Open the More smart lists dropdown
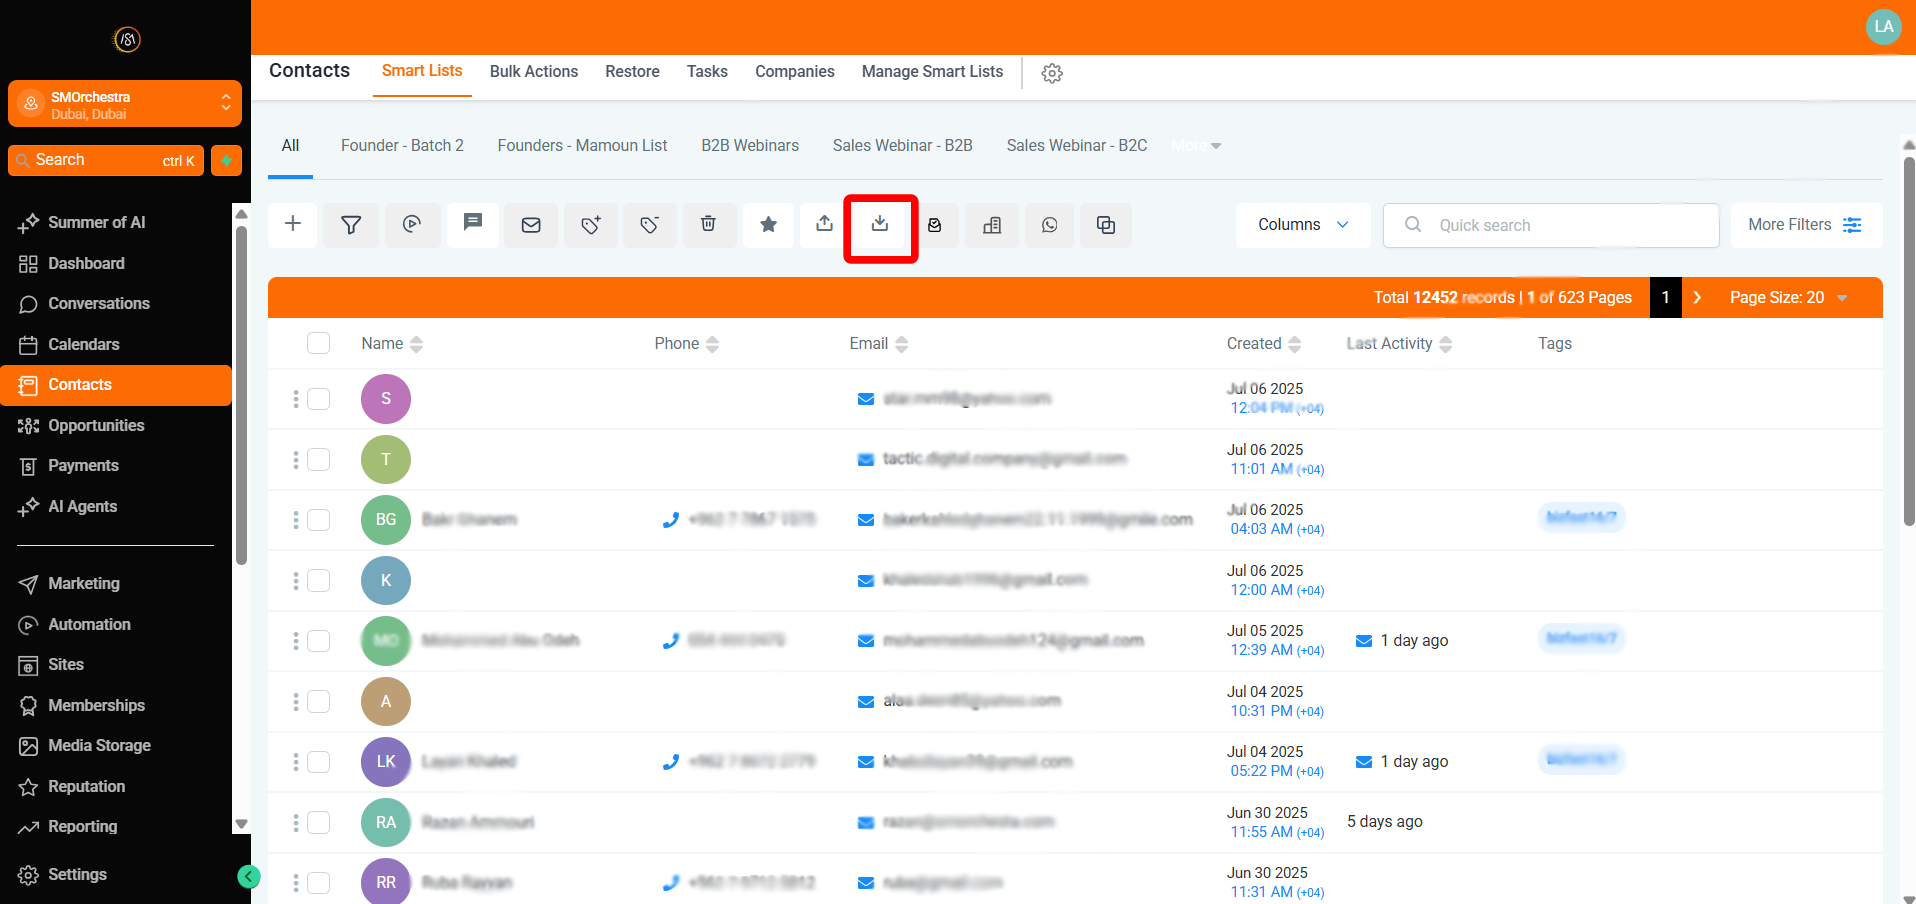Screen dimensions: 1916x904 coord(1195,145)
